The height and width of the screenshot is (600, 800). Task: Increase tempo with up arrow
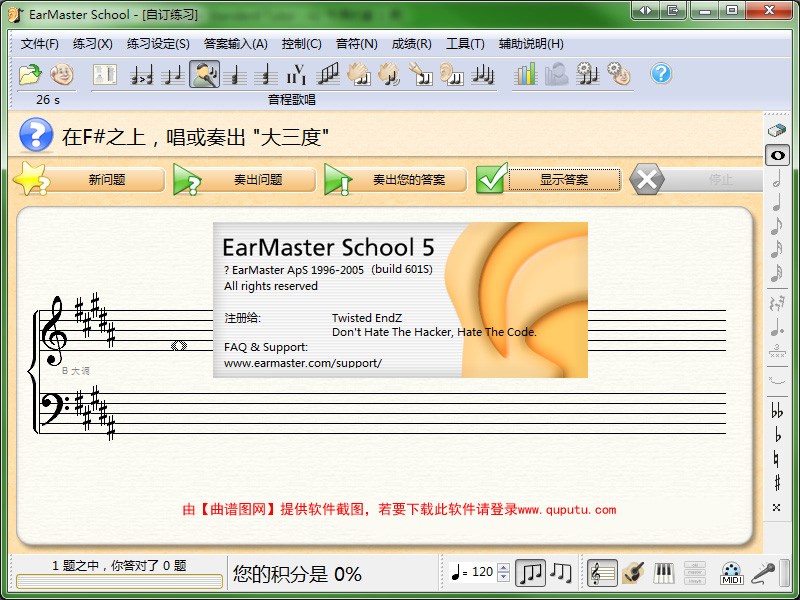pyautogui.click(x=504, y=567)
